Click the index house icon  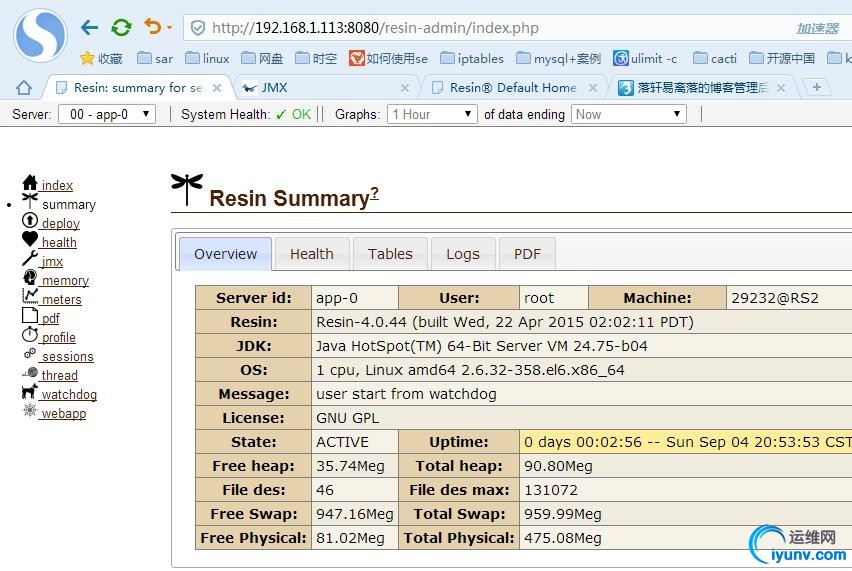(30, 183)
